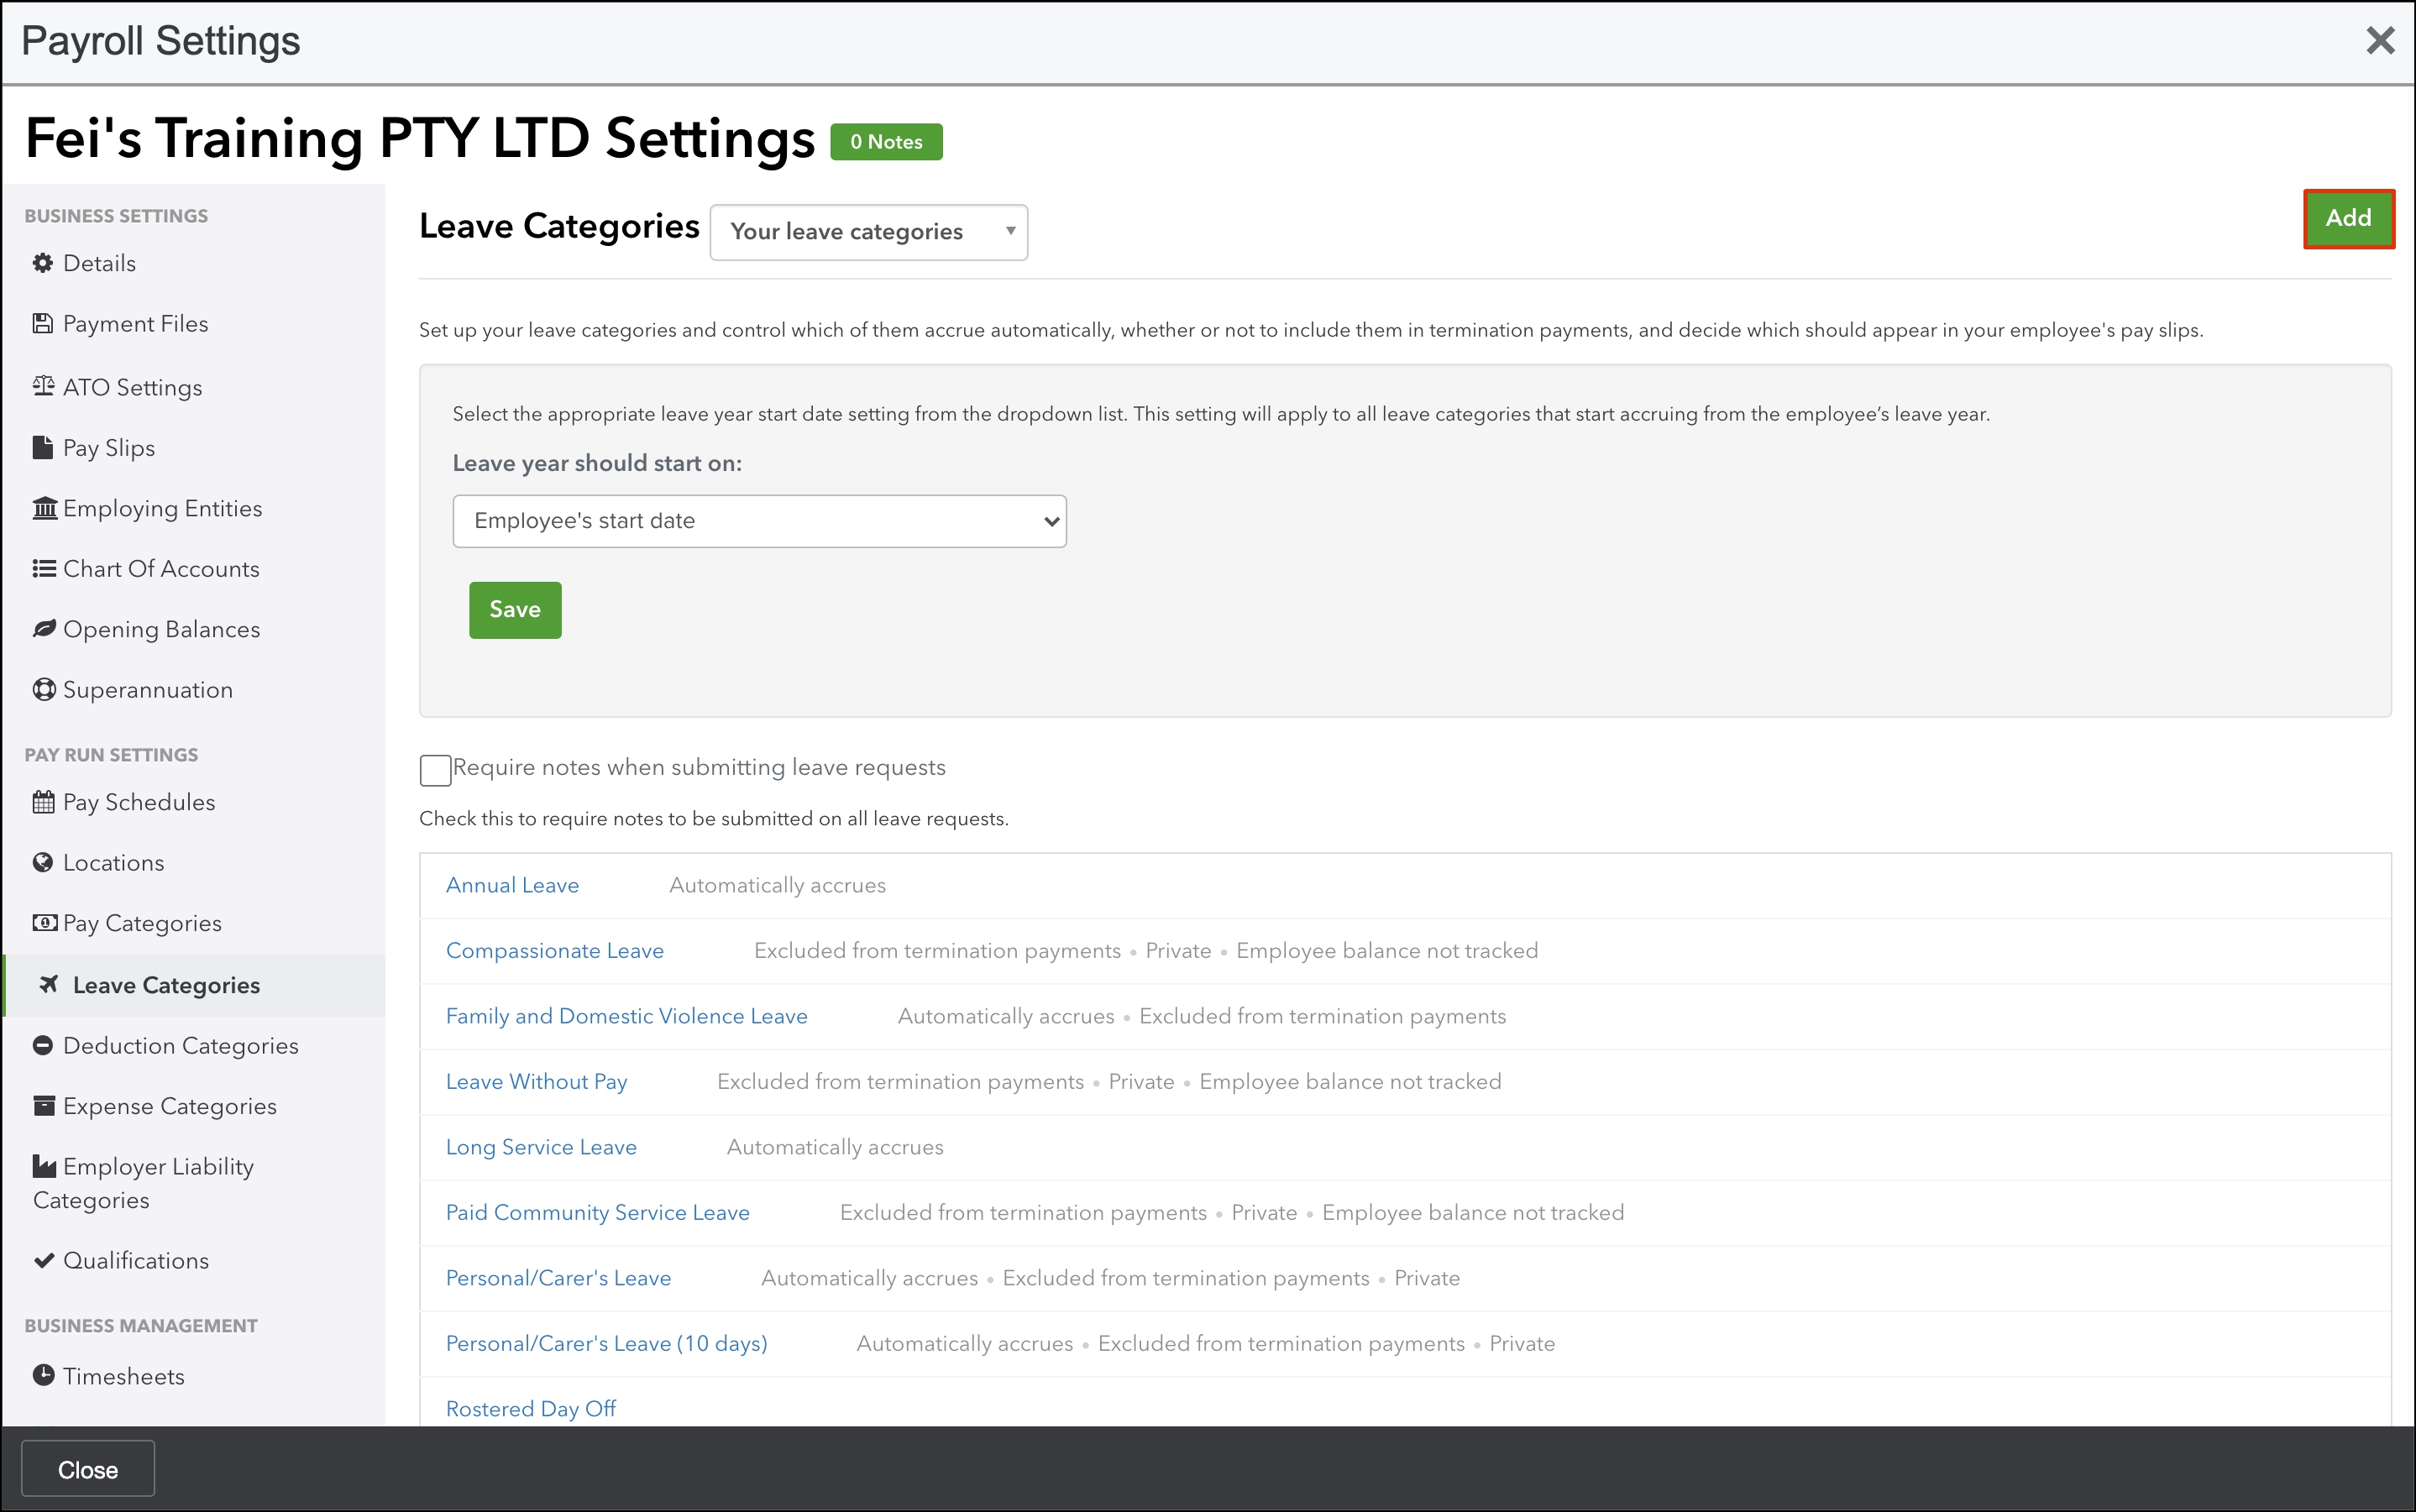Open the Annual Leave category link

coord(512,886)
